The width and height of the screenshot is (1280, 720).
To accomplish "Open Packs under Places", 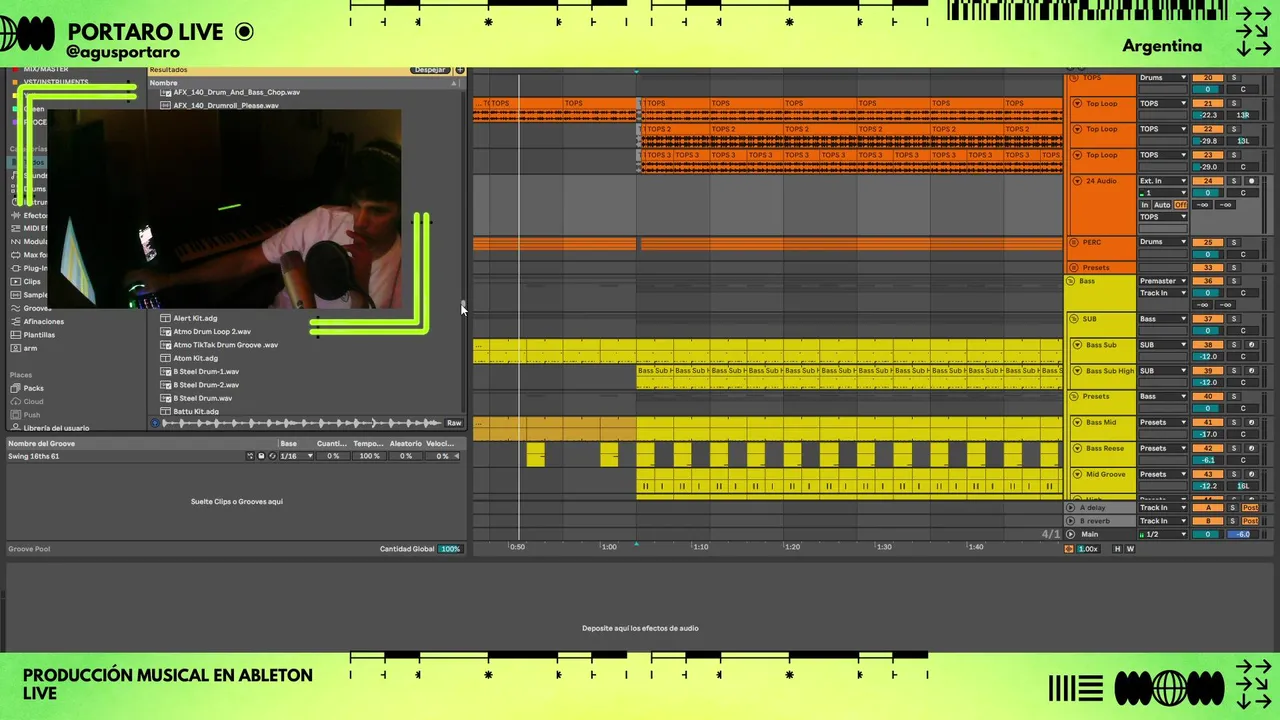I will [x=33, y=388].
